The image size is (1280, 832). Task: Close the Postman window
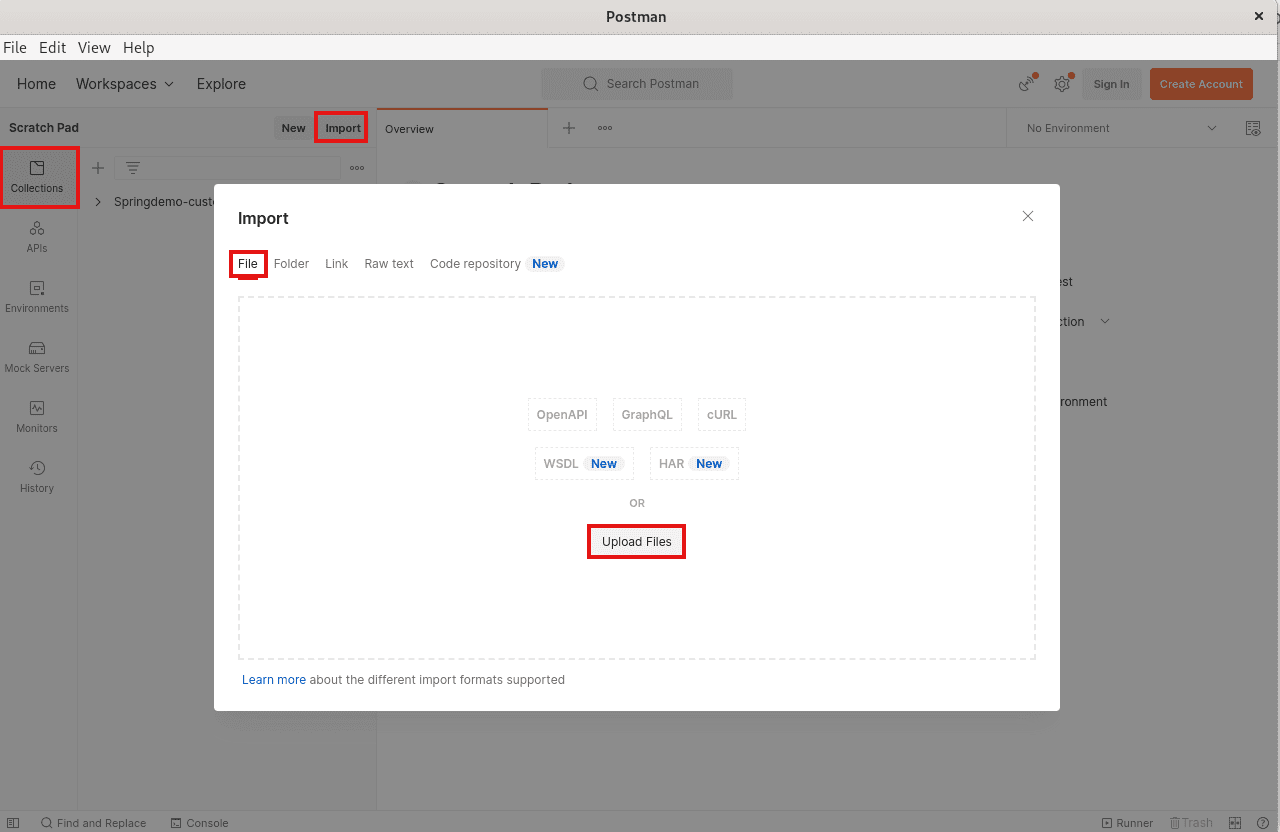click(x=1259, y=16)
